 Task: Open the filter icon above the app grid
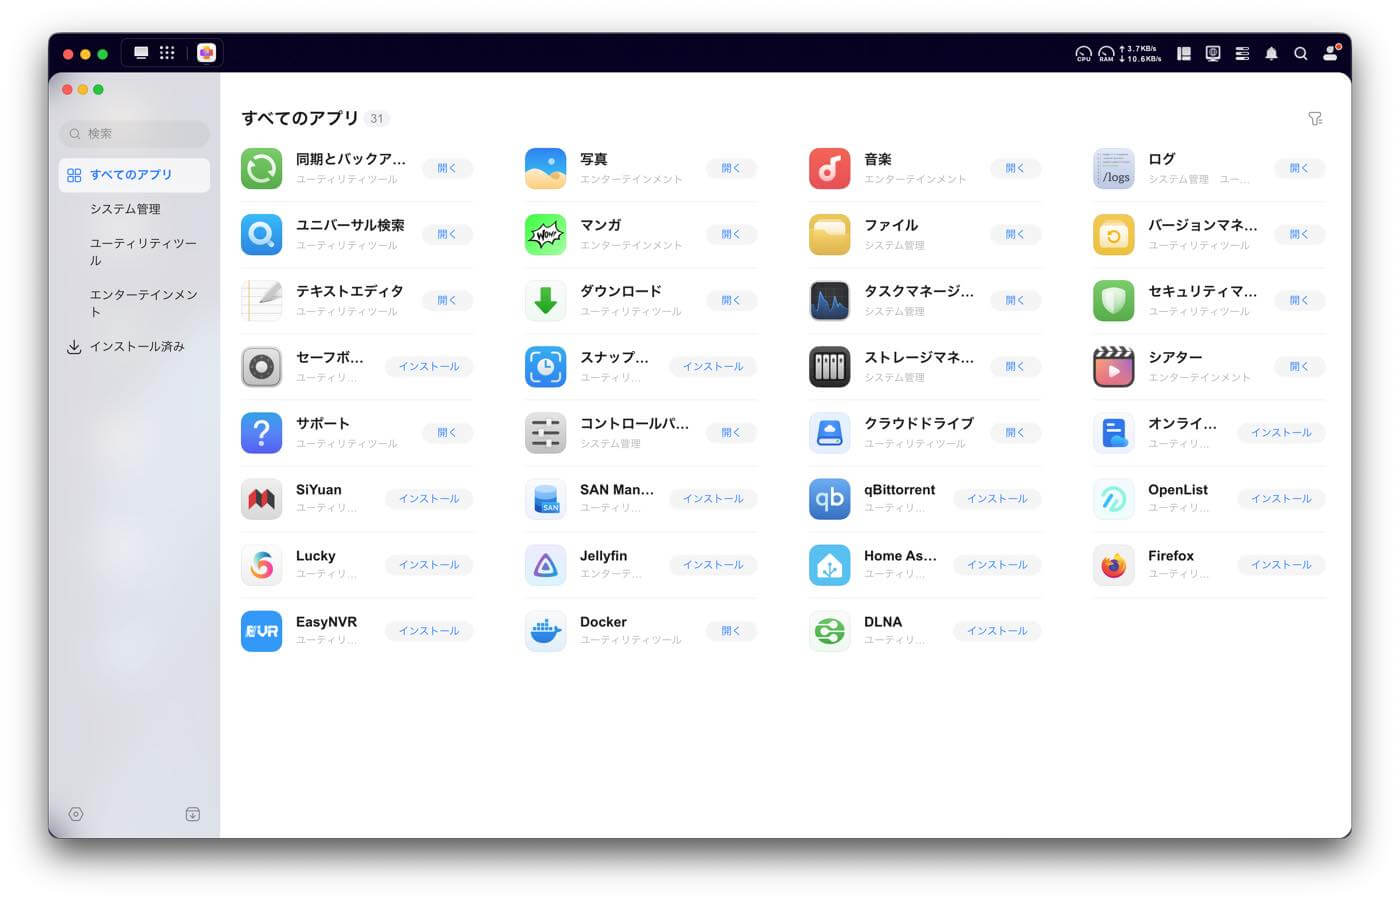click(1316, 118)
